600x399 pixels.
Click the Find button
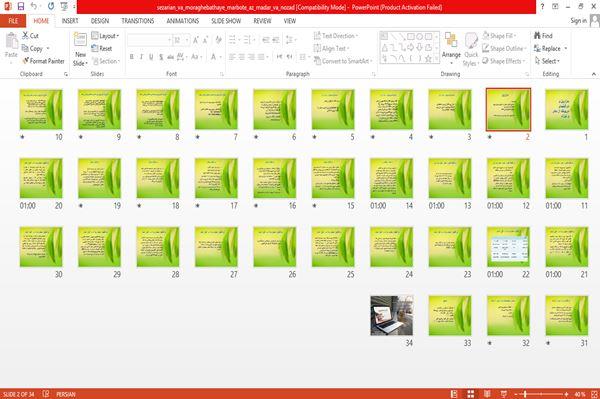point(543,36)
